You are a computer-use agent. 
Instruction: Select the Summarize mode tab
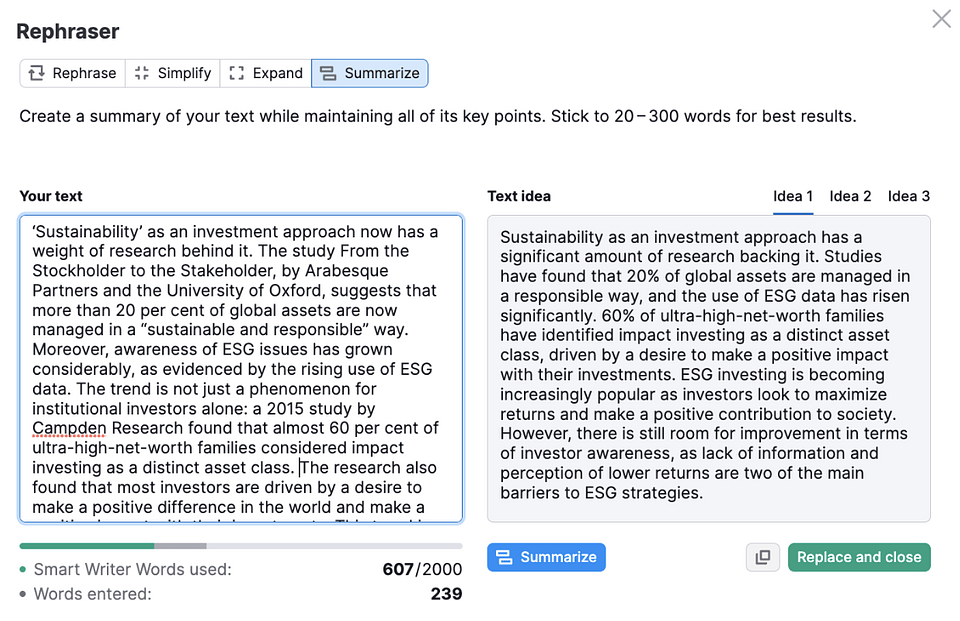pyautogui.click(x=370, y=73)
